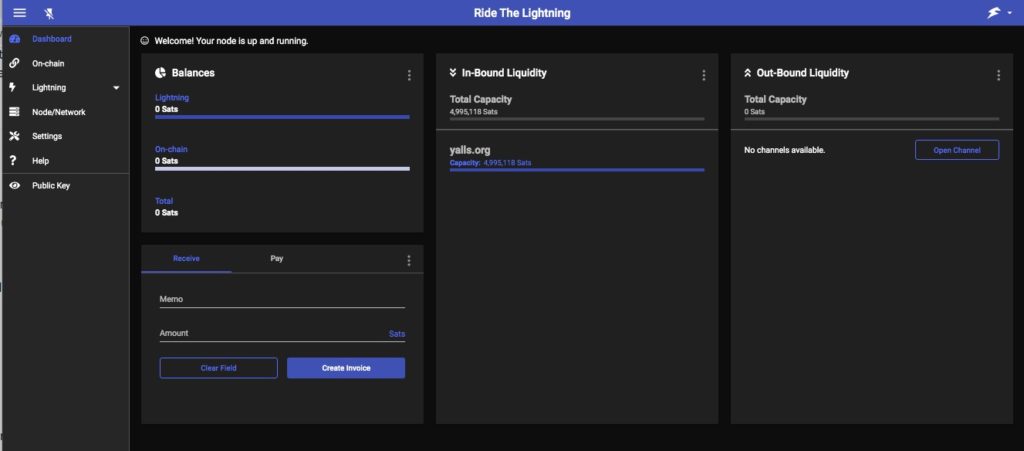Image resolution: width=1024 pixels, height=451 pixels.
Task: Open the hamburger menu
Action: click(20, 13)
